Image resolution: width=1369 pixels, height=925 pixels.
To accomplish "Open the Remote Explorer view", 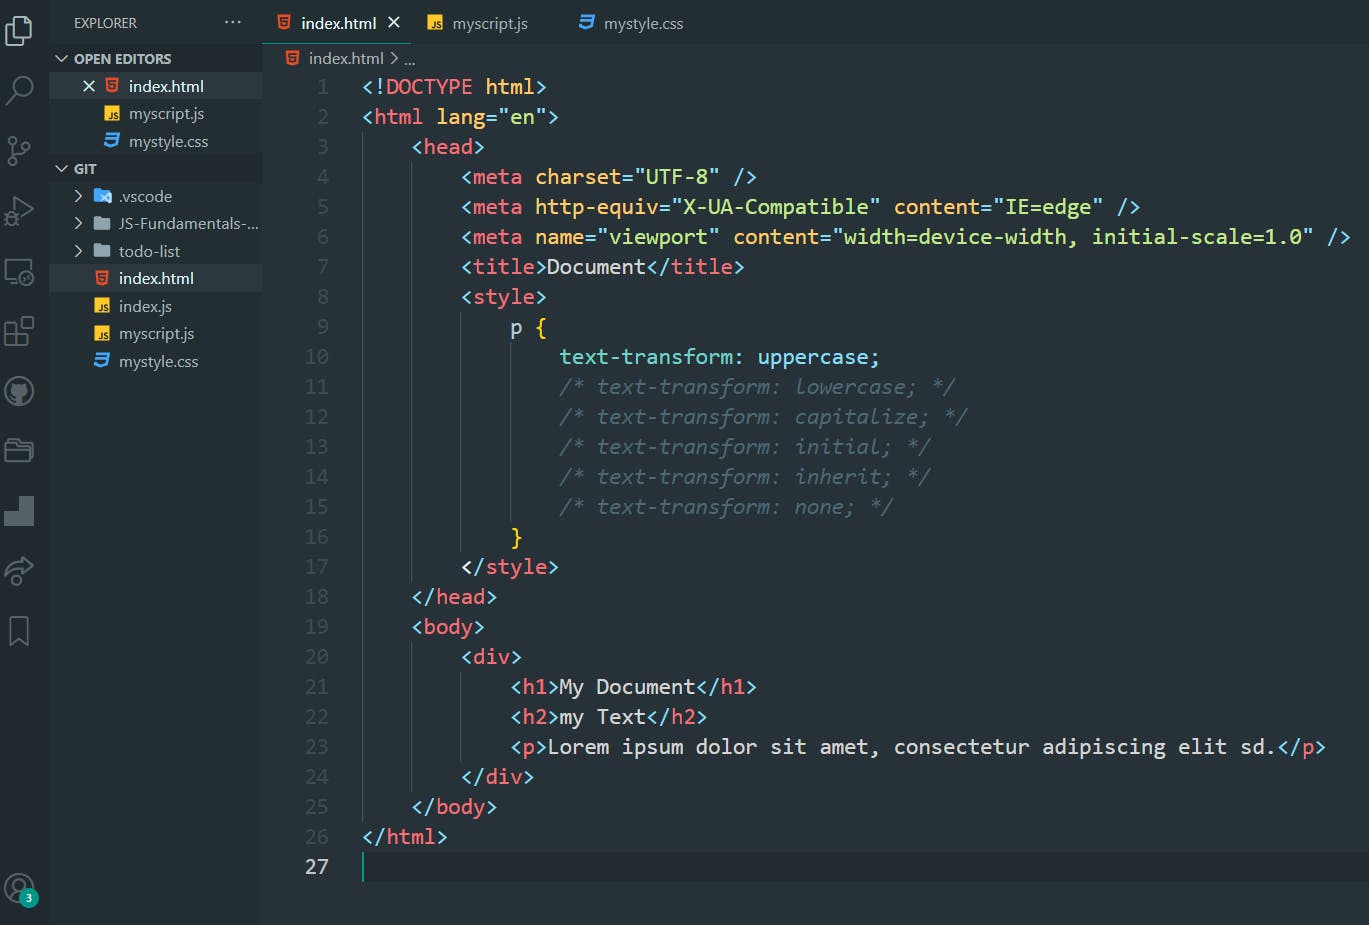I will (x=19, y=271).
